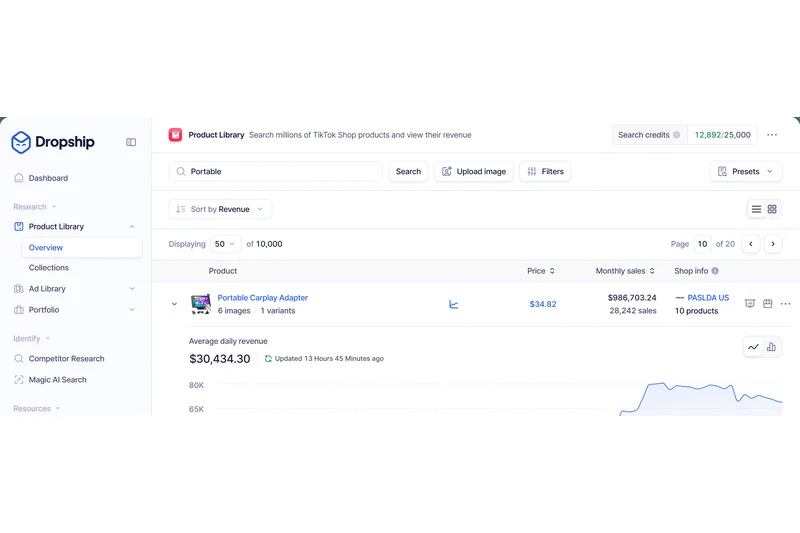Collapse sidebar with the panel toggle icon

(x=131, y=142)
